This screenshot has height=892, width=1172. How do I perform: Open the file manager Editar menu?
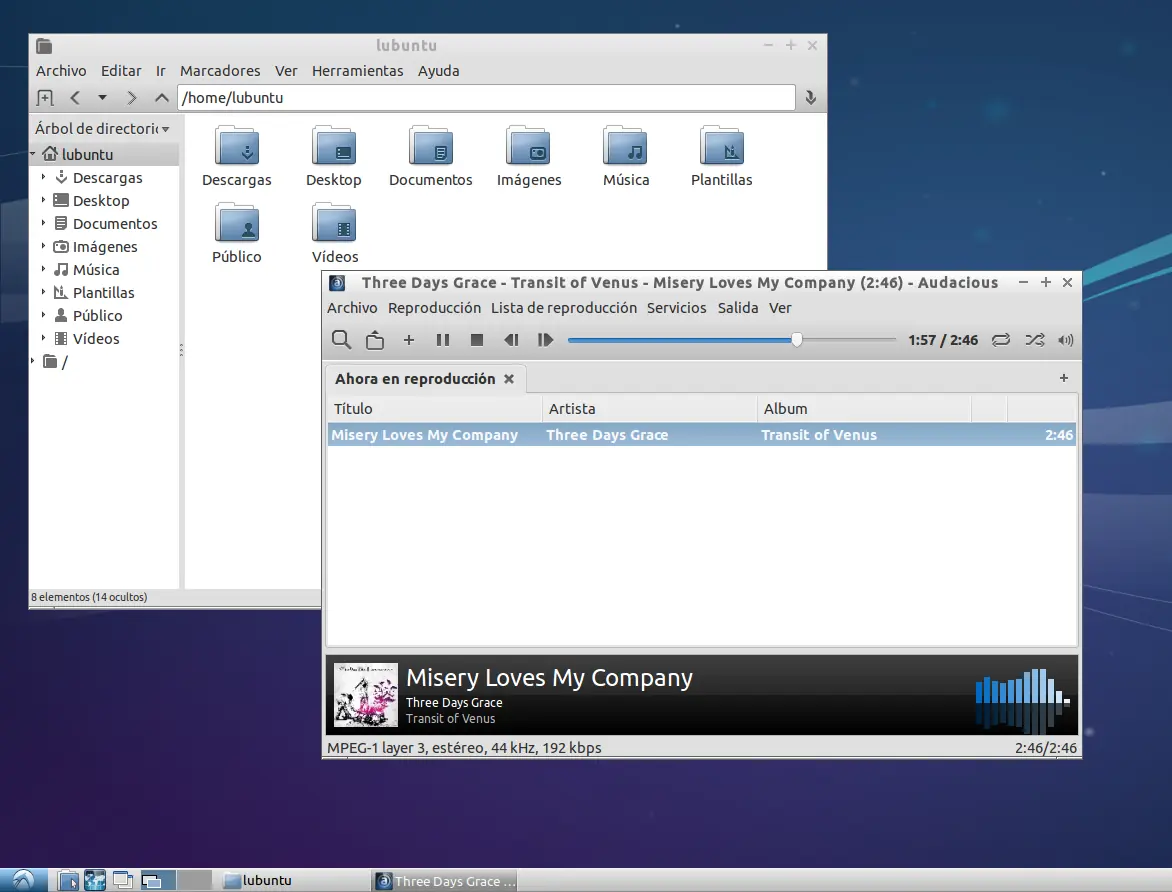coord(121,71)
